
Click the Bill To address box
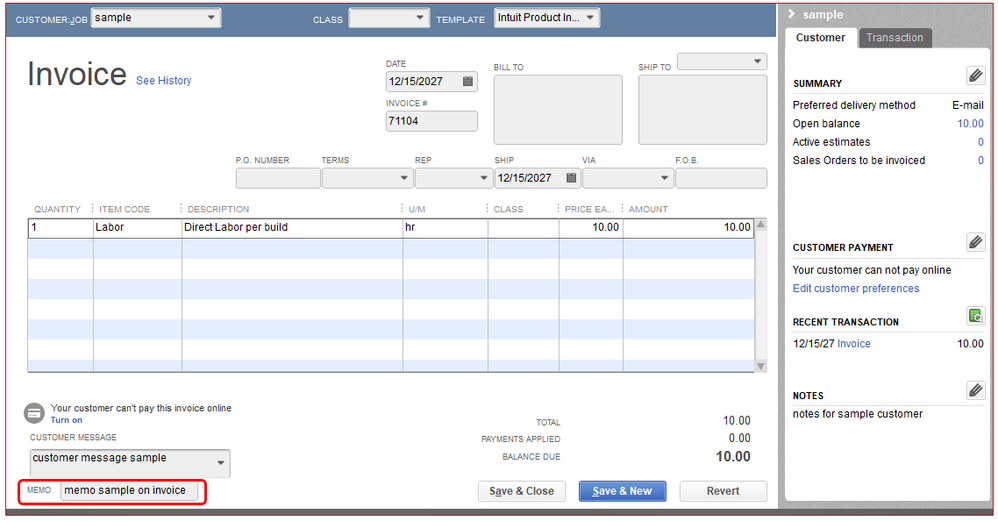pos(558,109)
